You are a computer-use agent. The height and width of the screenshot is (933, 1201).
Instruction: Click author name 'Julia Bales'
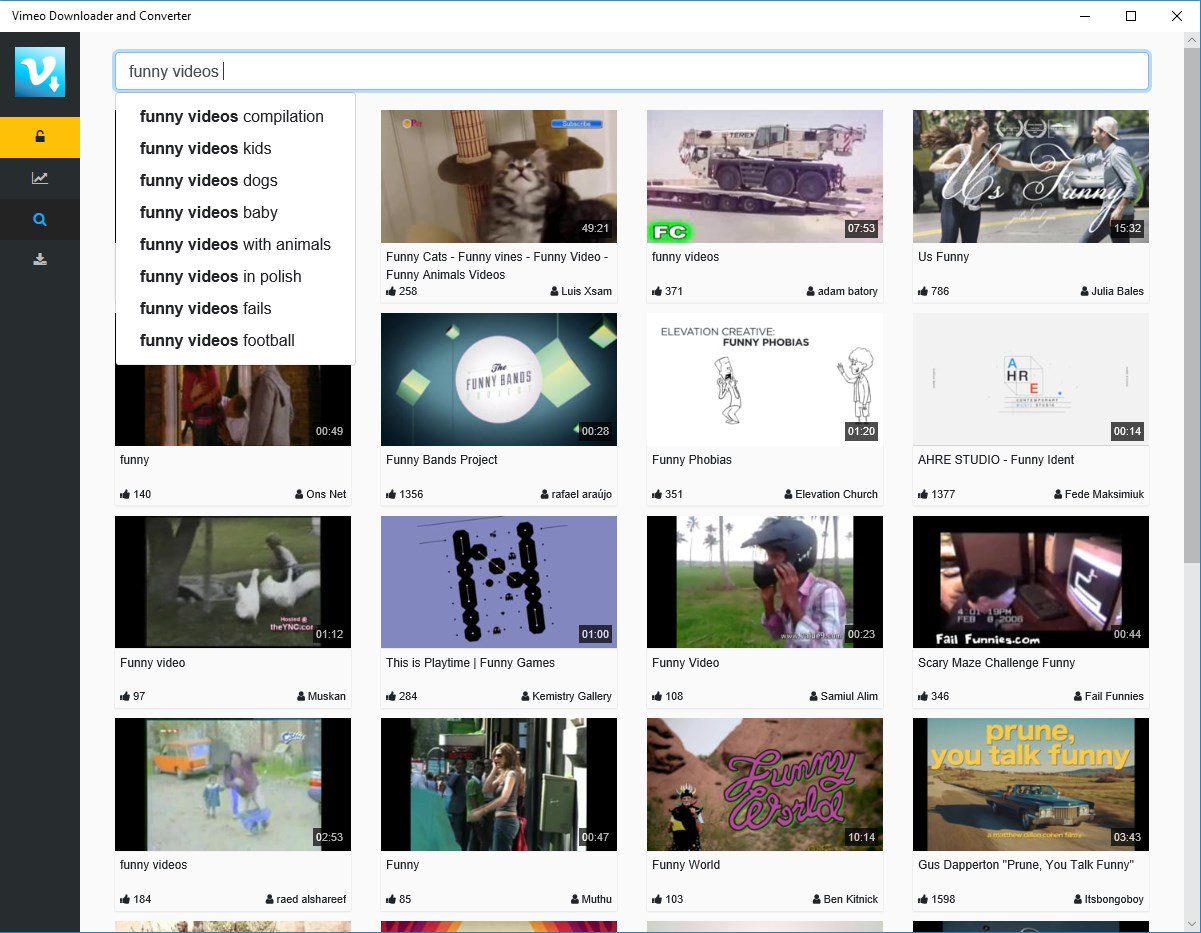[x=1118, y=291]
